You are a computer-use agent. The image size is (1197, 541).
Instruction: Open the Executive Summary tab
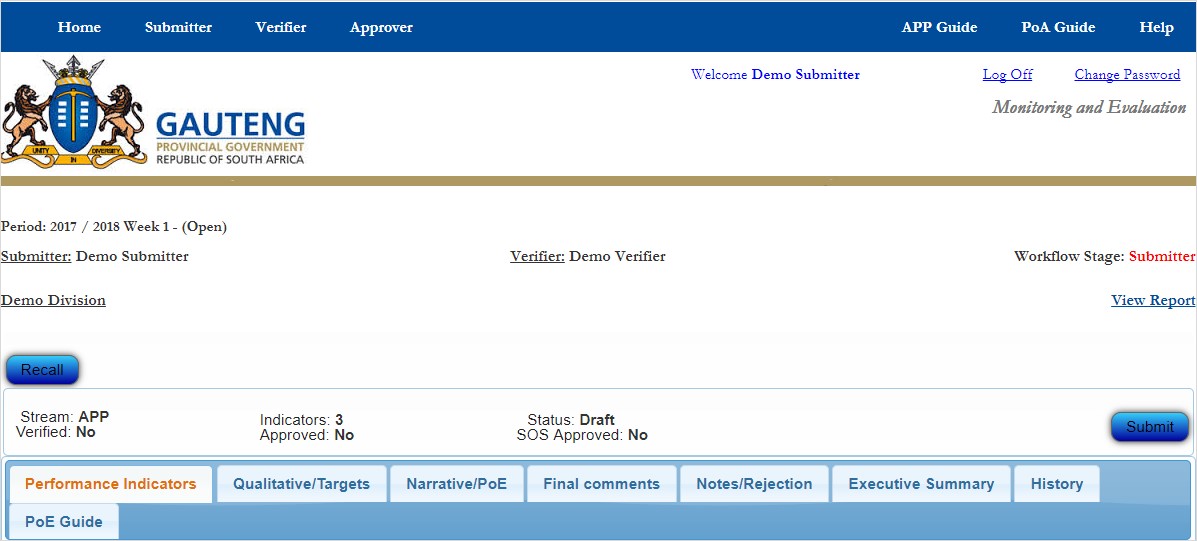coord(921,484)
